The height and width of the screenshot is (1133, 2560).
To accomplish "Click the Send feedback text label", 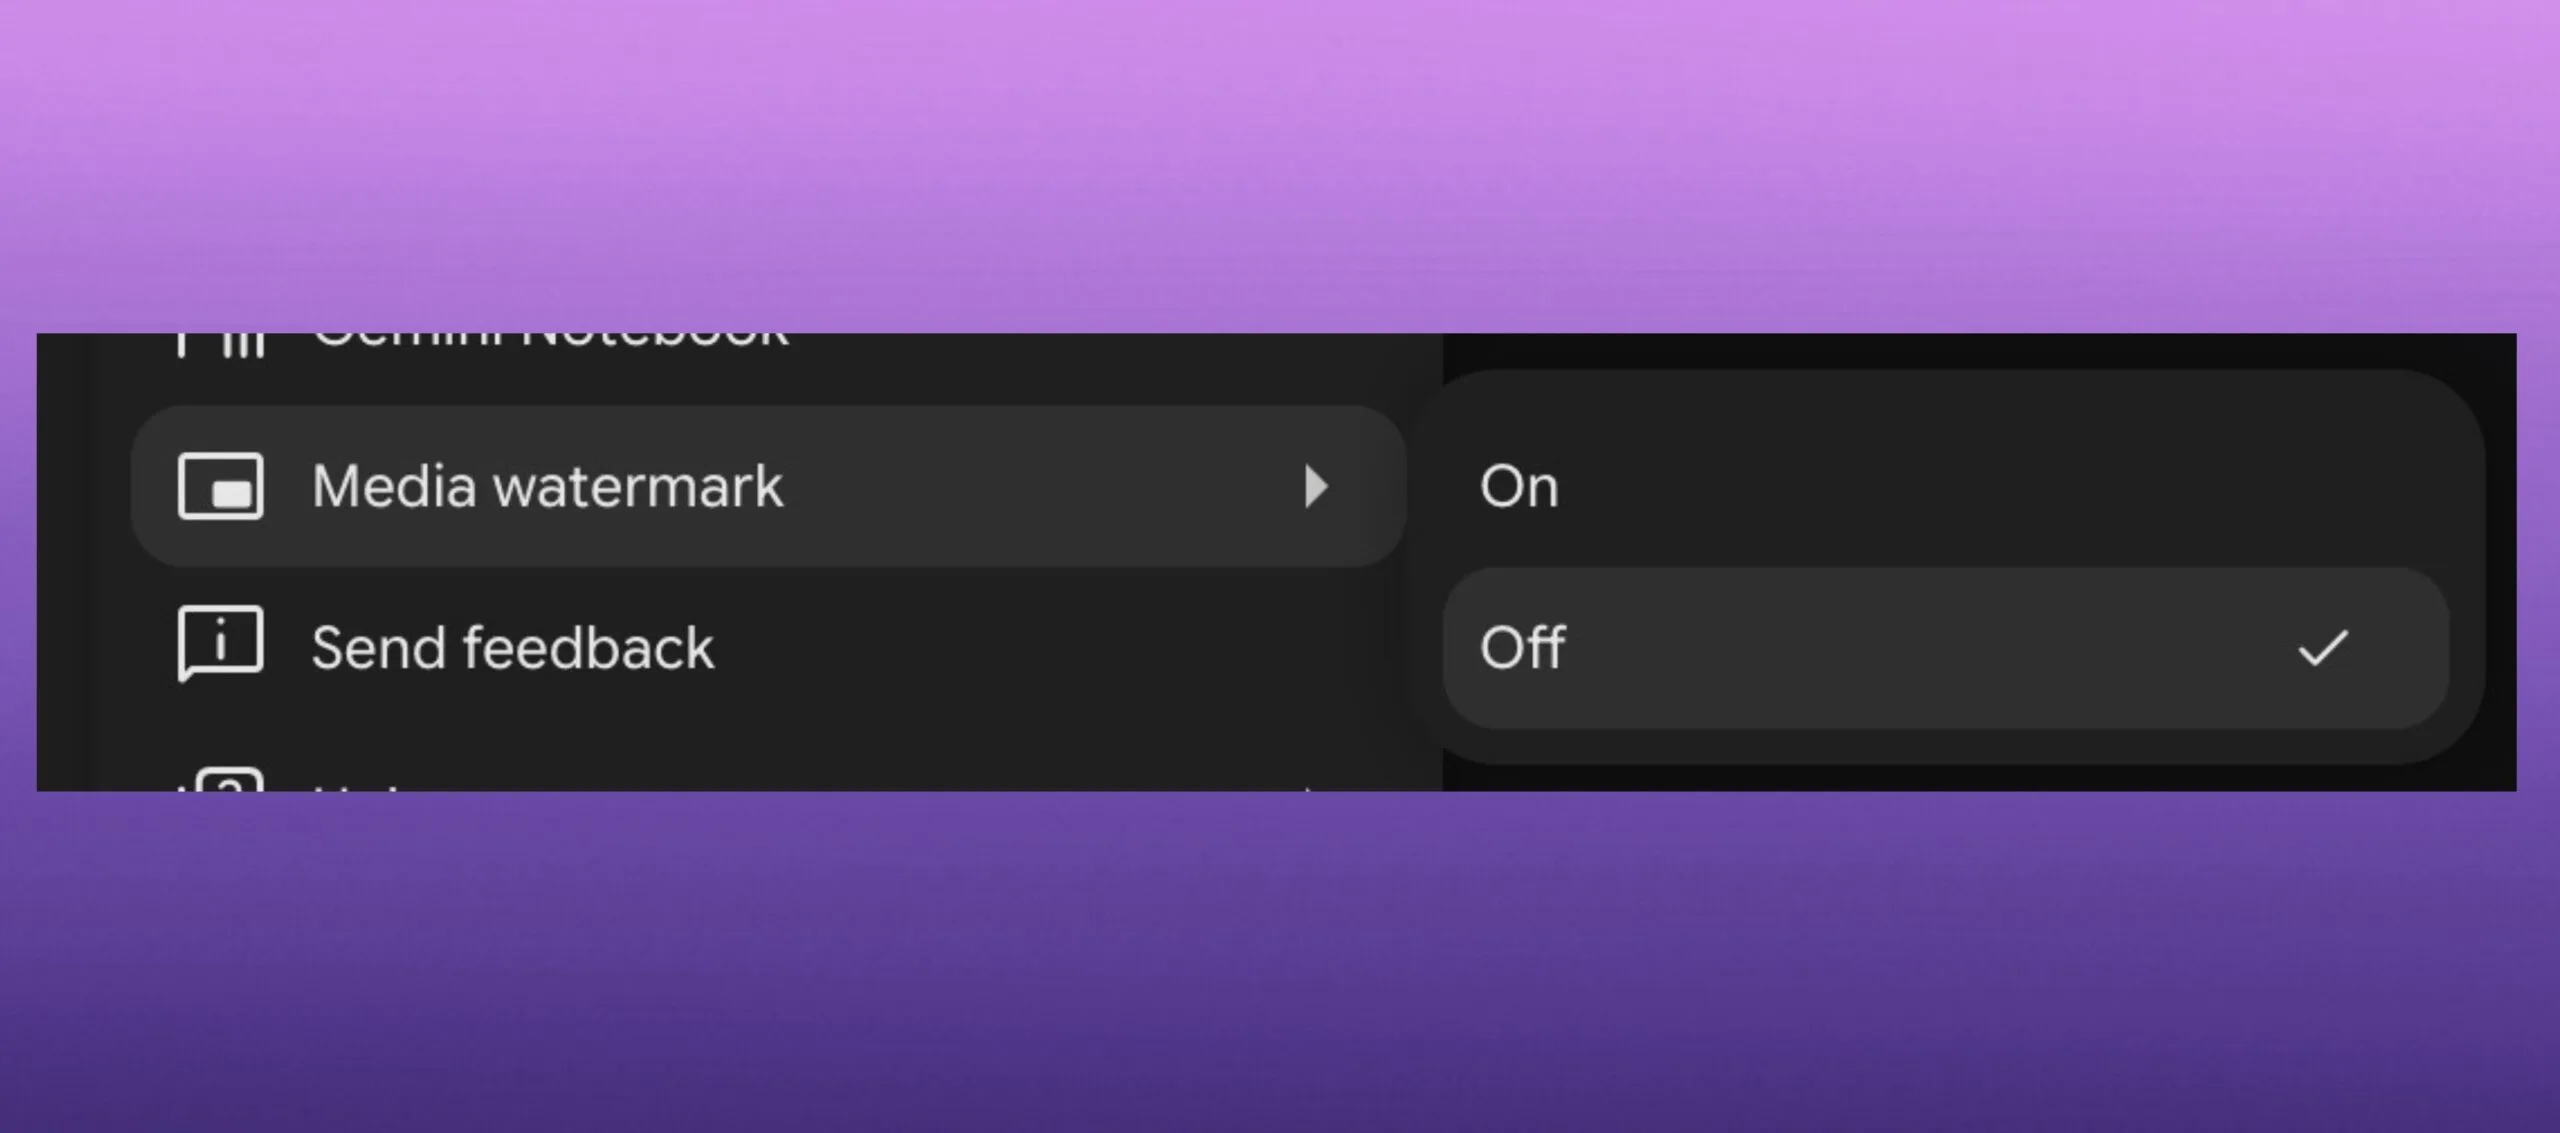I will pyautogui.click(x=513, y=648).
